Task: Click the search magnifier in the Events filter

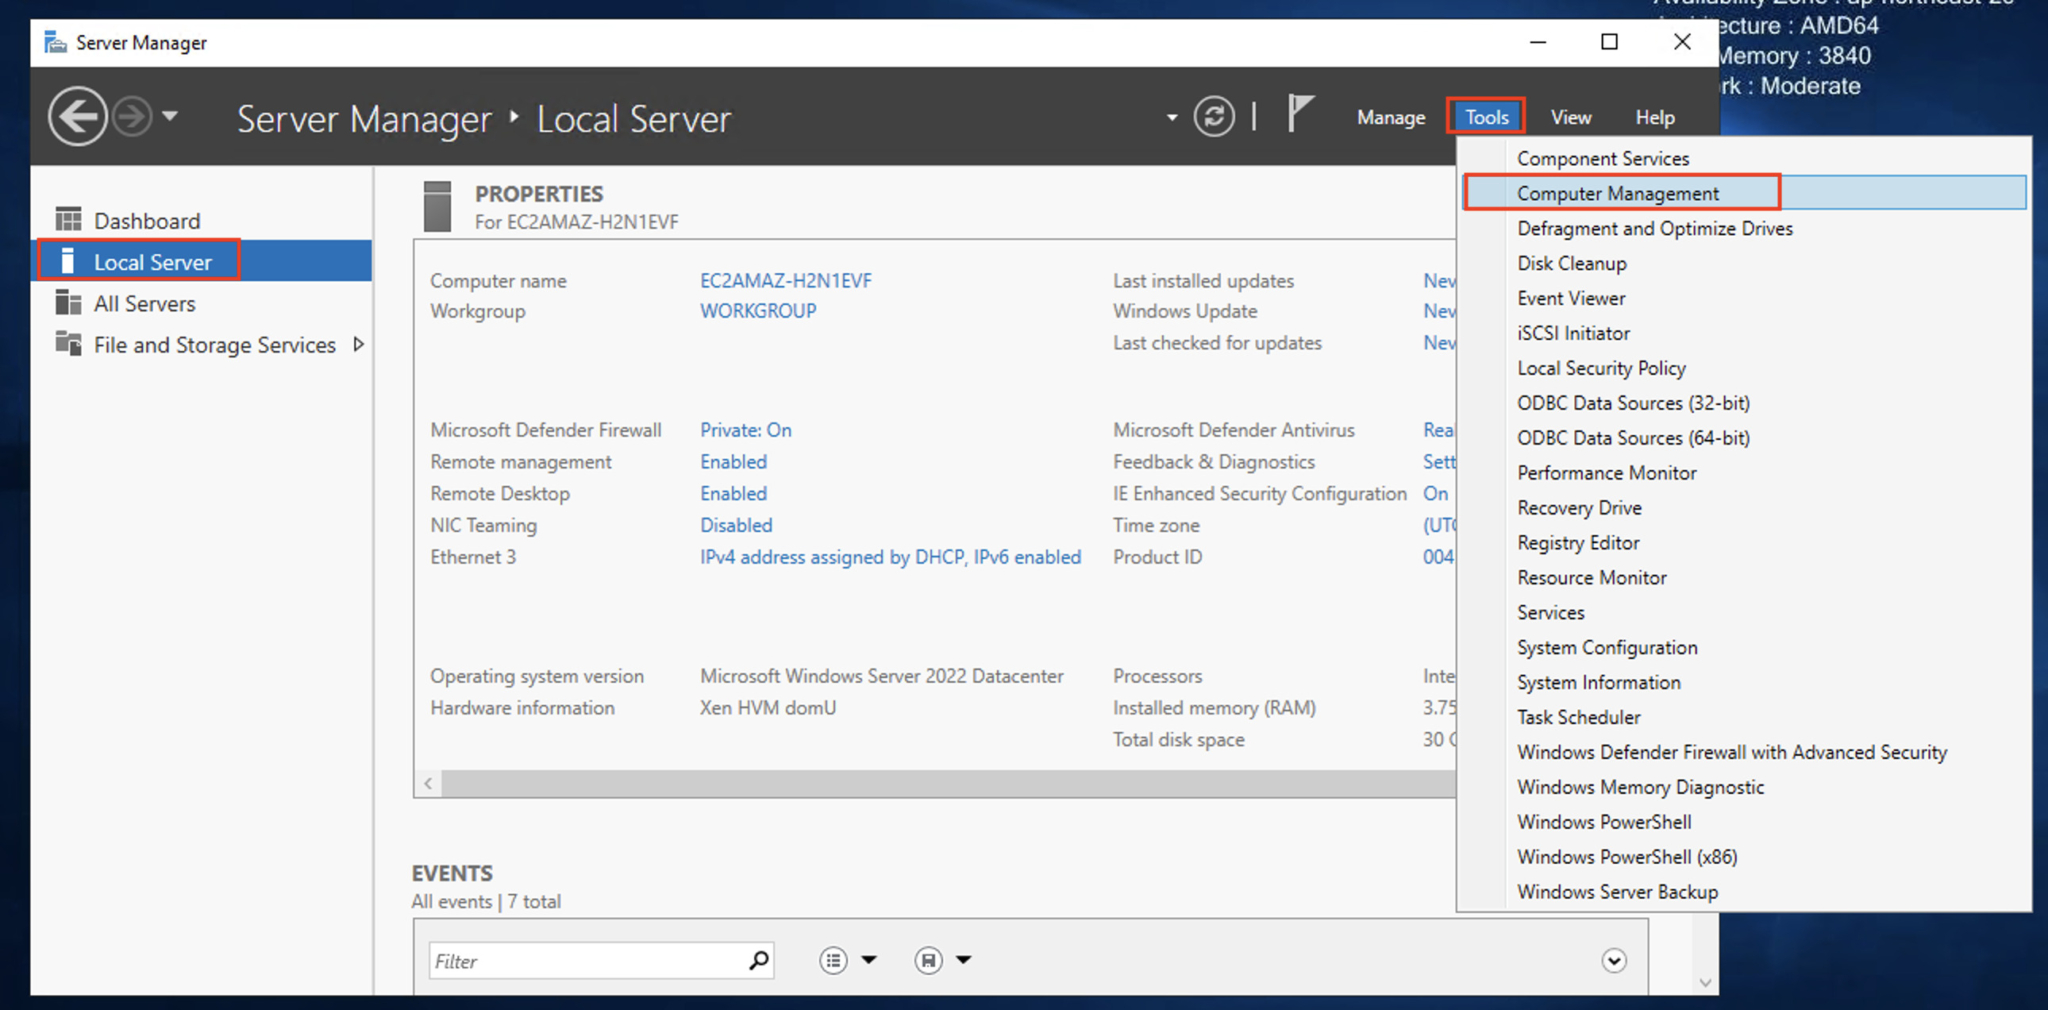Action: point(758,960)
